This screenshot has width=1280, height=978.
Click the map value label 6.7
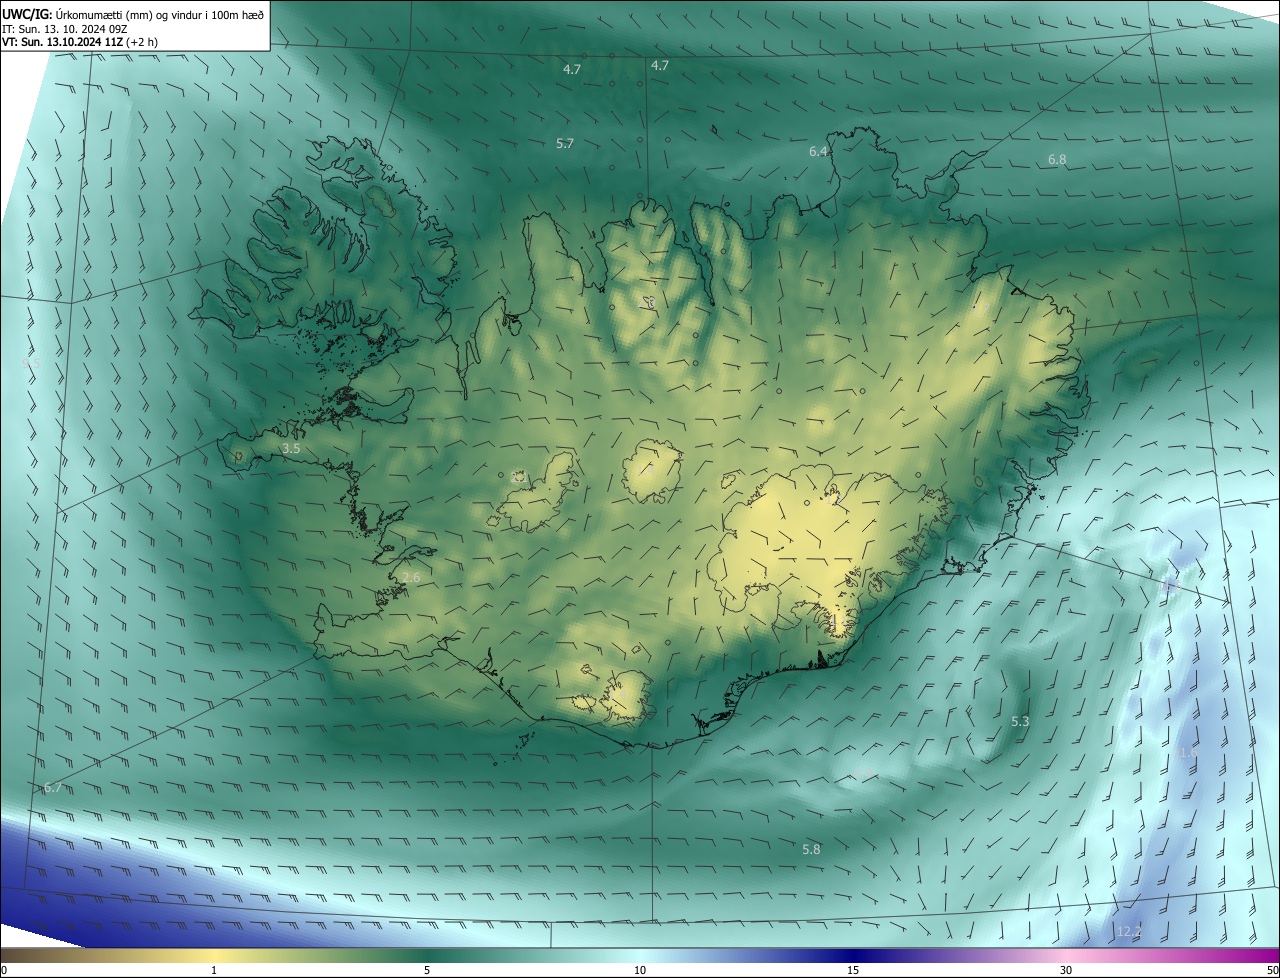53,788
